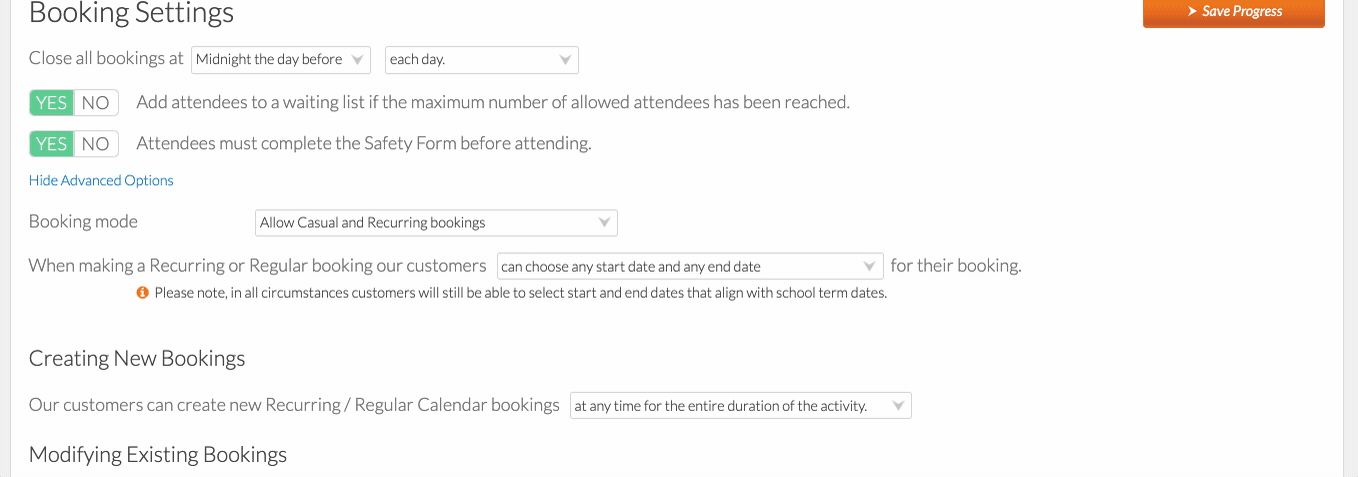The height and width of the screenshot is (477, 1358).
Task: Open the each day dropdown
Action: point(482,60)
